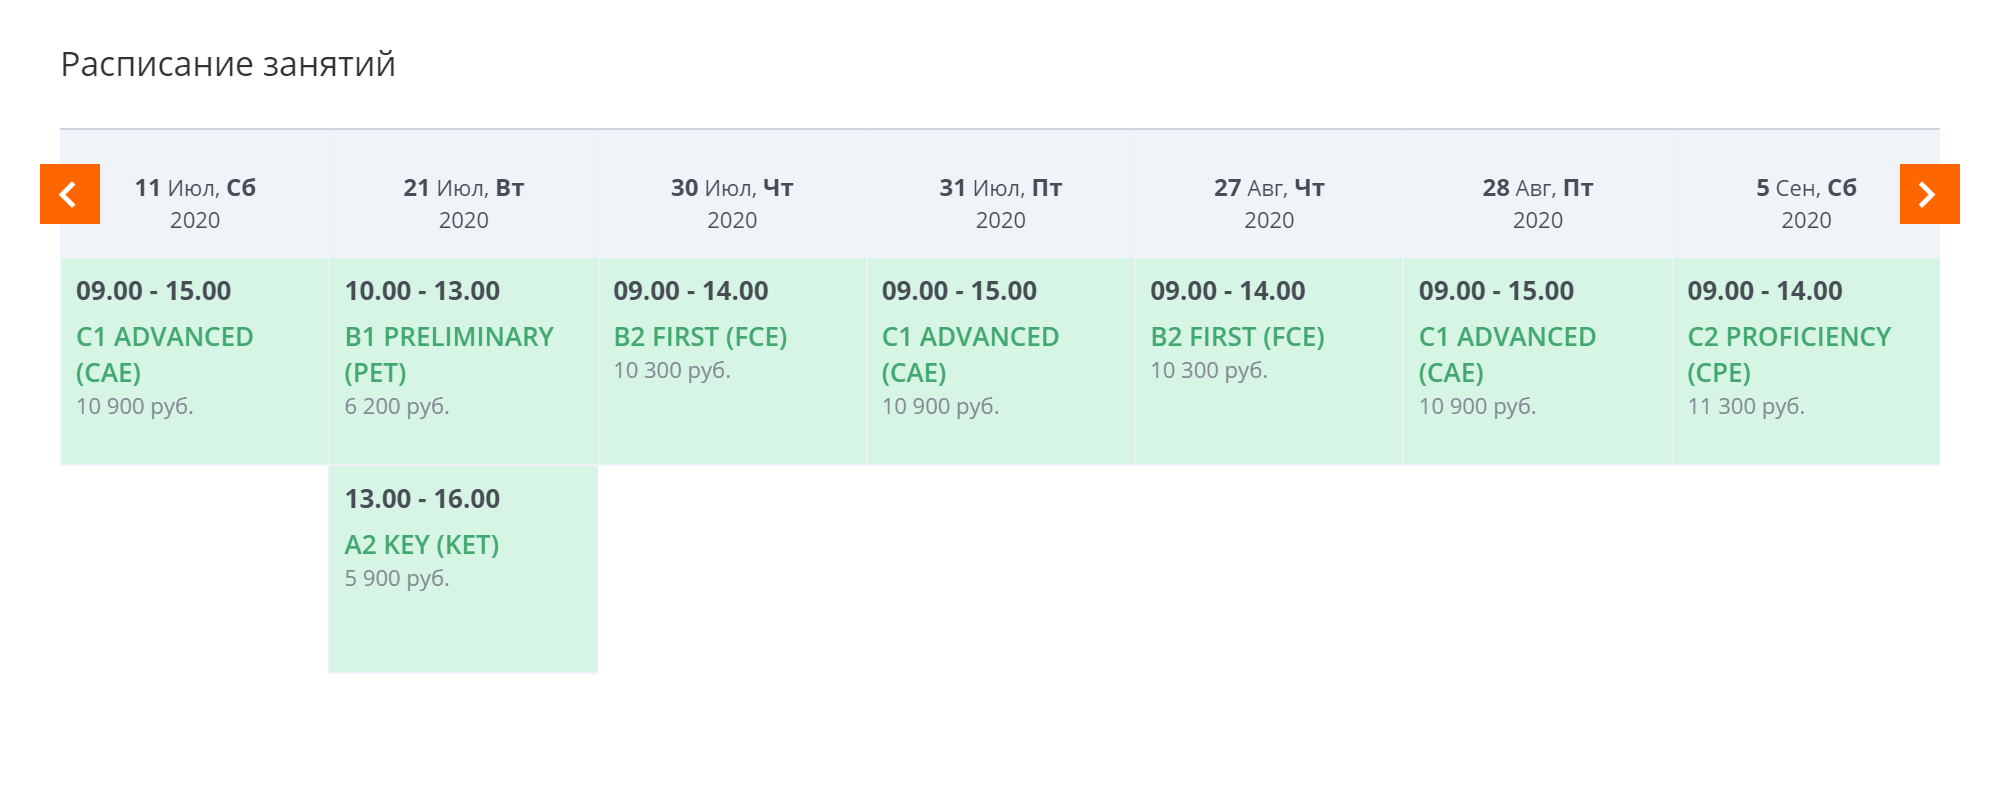
Task: Click the Расписание занятий heading
Action: pos(228,64)
